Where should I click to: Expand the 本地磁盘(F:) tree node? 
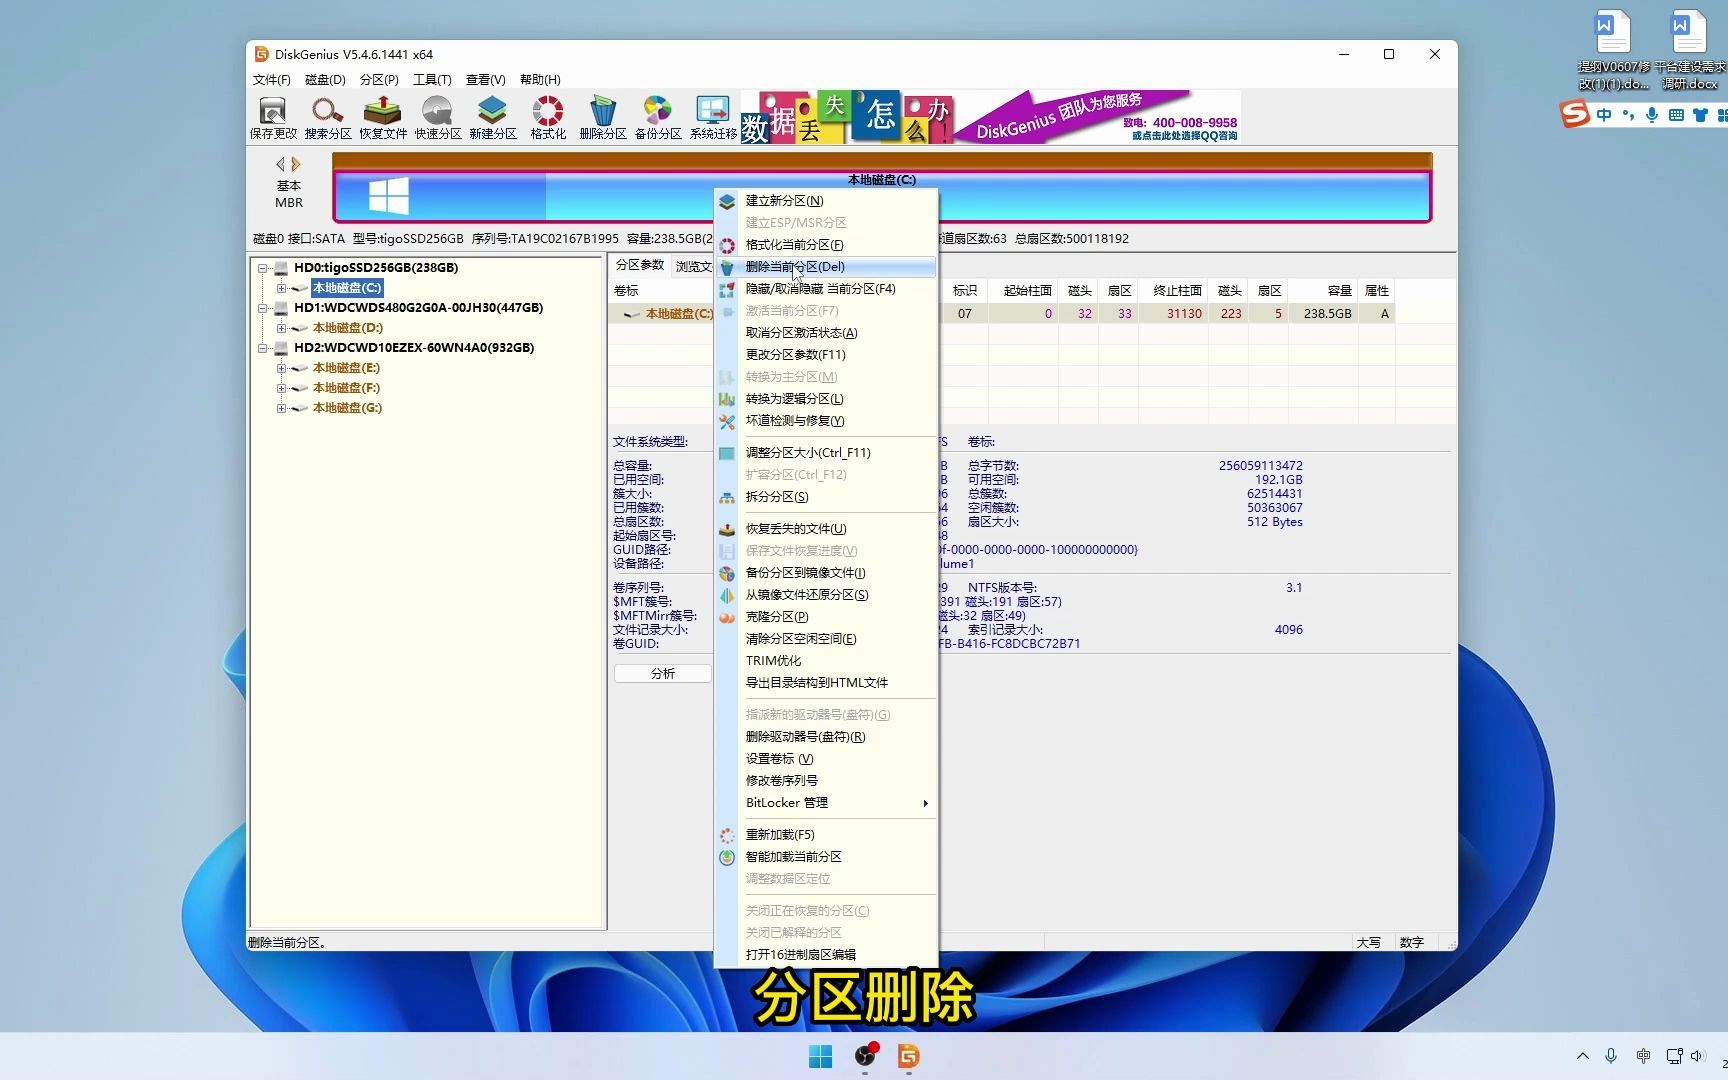(x=282, y=388)
